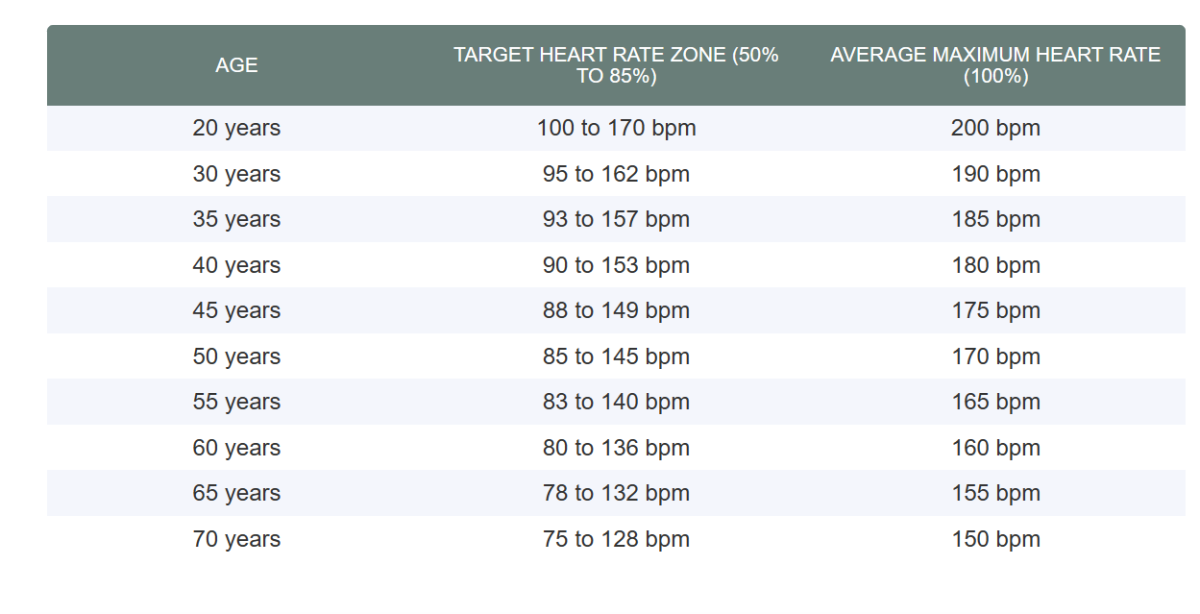This screenshot has height=614, width=1200.
Task: Click the "165 bpm" maximum heart rate cell
Action: (995, 402)
